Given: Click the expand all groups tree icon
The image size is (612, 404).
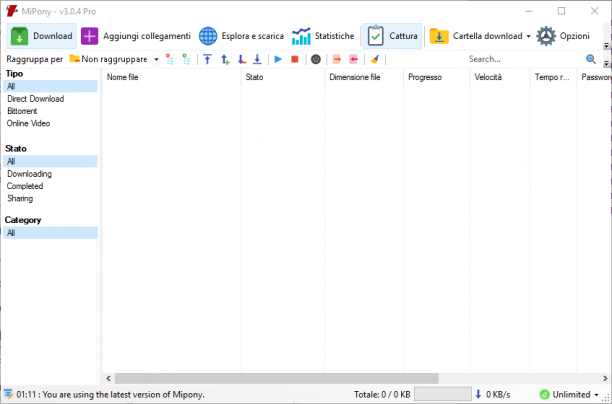Looking at the screenshot, I should click(187, 59).
